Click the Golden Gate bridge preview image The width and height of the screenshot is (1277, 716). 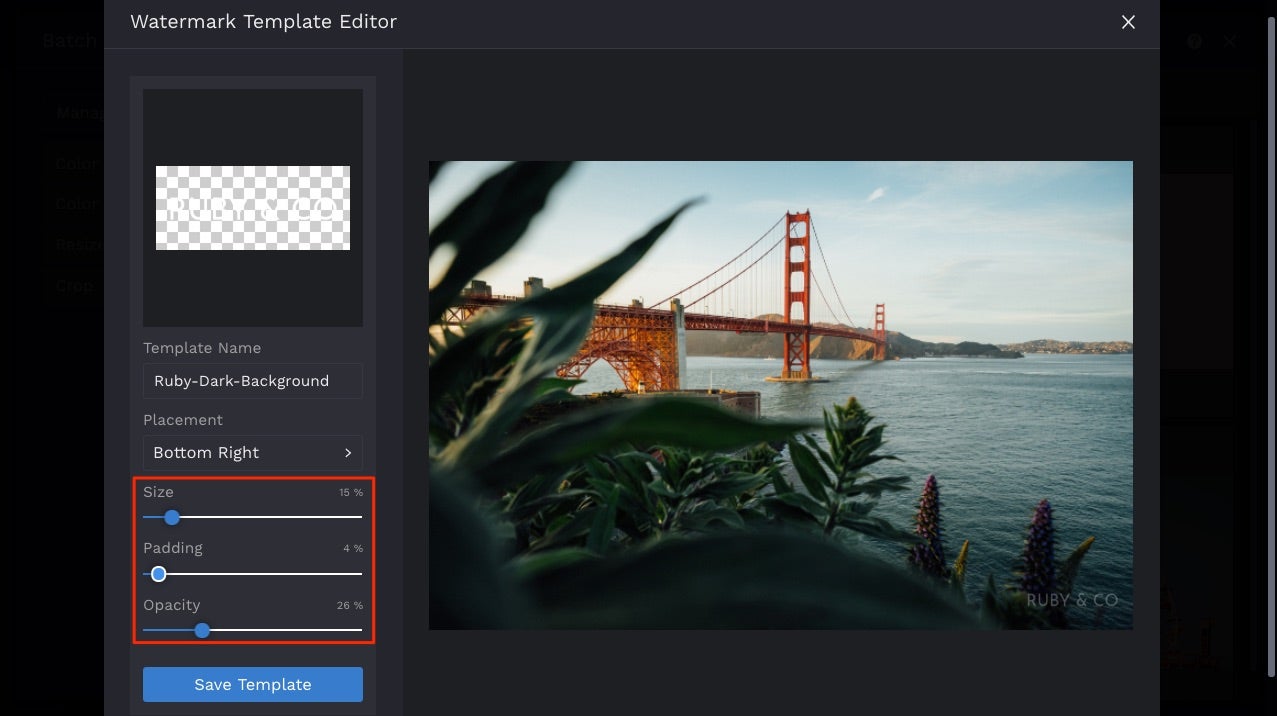780,395
